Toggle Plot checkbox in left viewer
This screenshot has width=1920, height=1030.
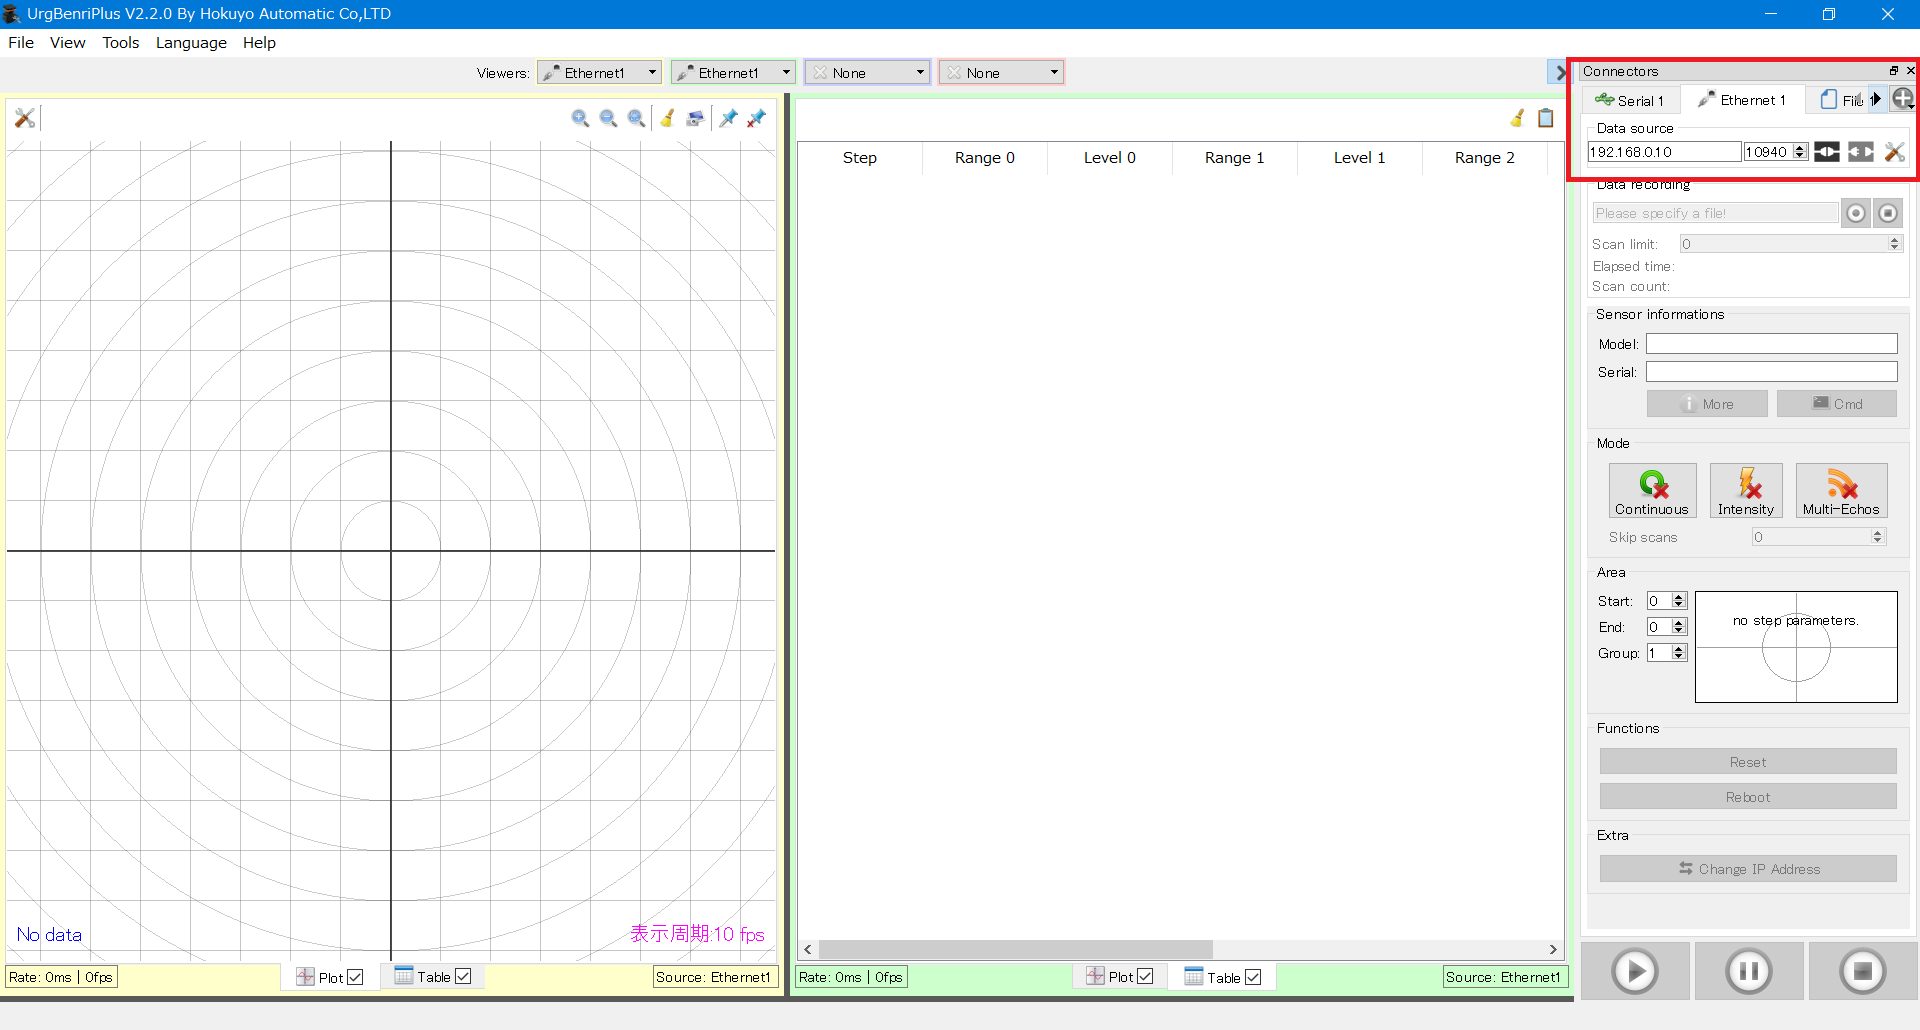click(x=355, y=977)
